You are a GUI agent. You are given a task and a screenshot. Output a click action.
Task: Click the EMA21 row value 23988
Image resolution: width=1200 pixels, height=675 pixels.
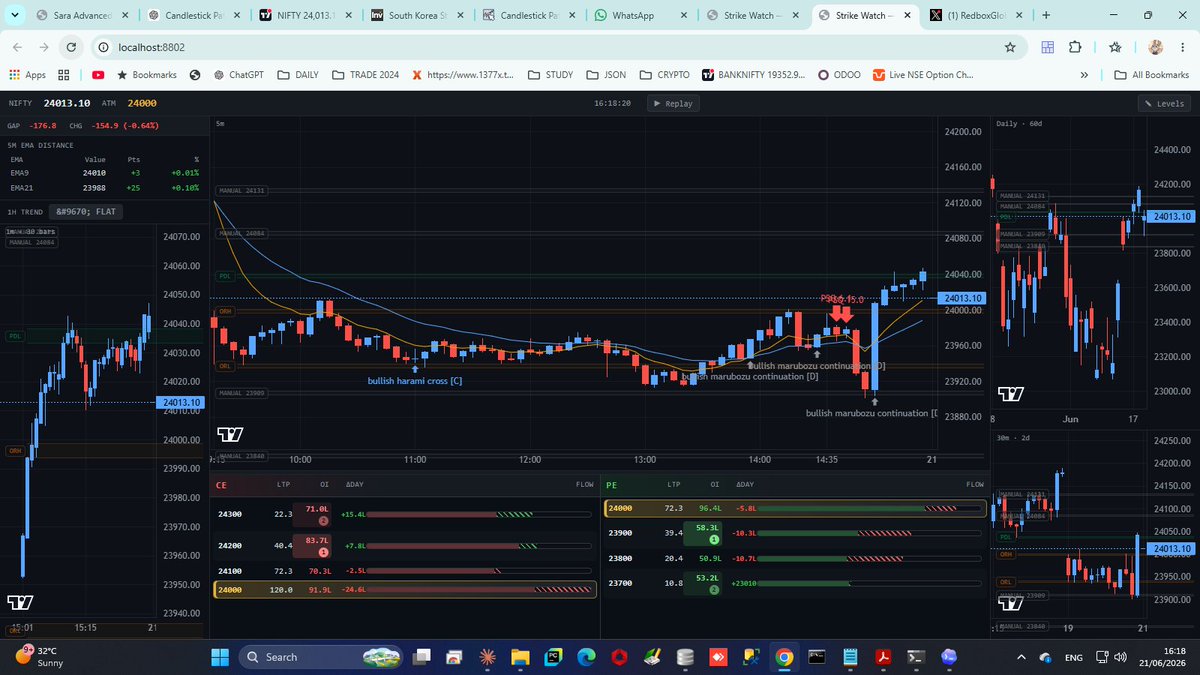tap(94, 187)
